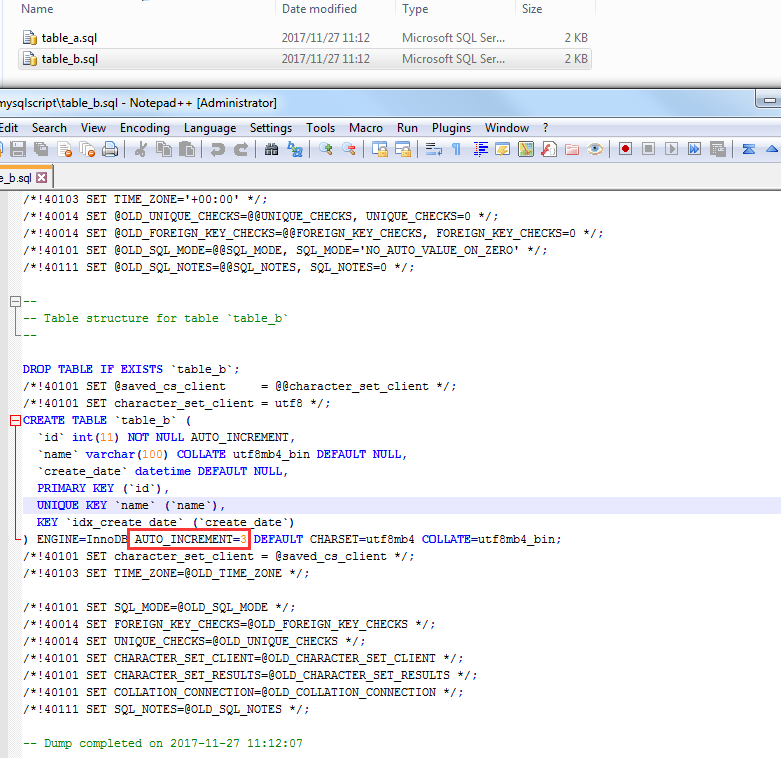Start macro recording with red dot icon
Image resolution: width=781 pixels, height=758 pixels.
[x=625, y=149]
